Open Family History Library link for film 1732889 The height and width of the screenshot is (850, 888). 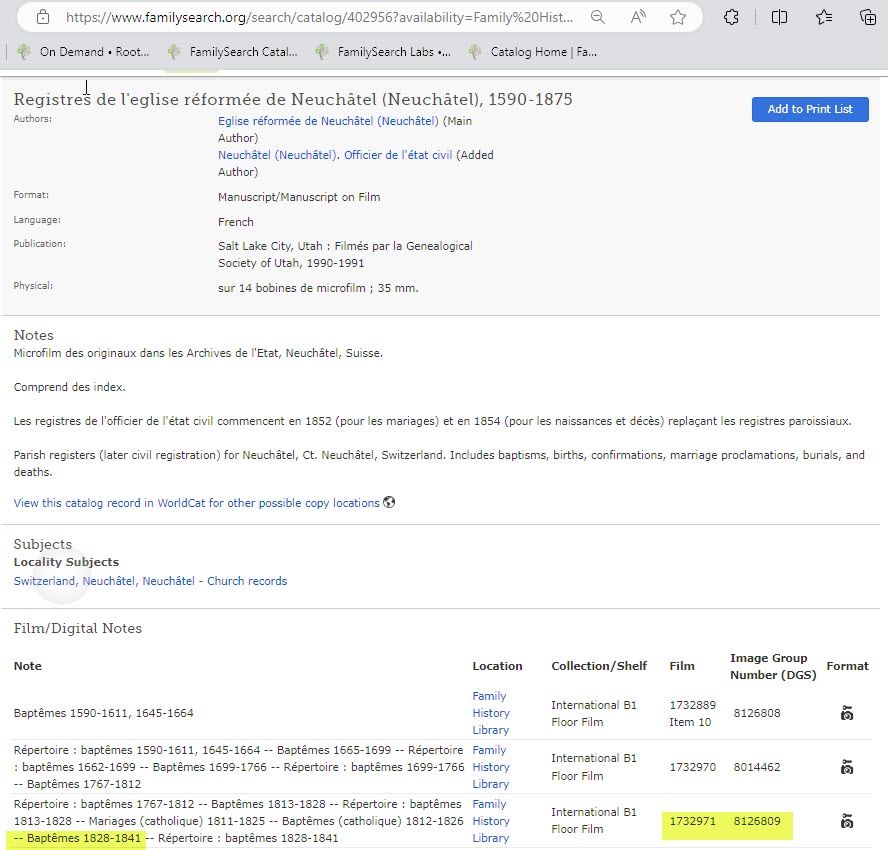(x=491, y=713)
